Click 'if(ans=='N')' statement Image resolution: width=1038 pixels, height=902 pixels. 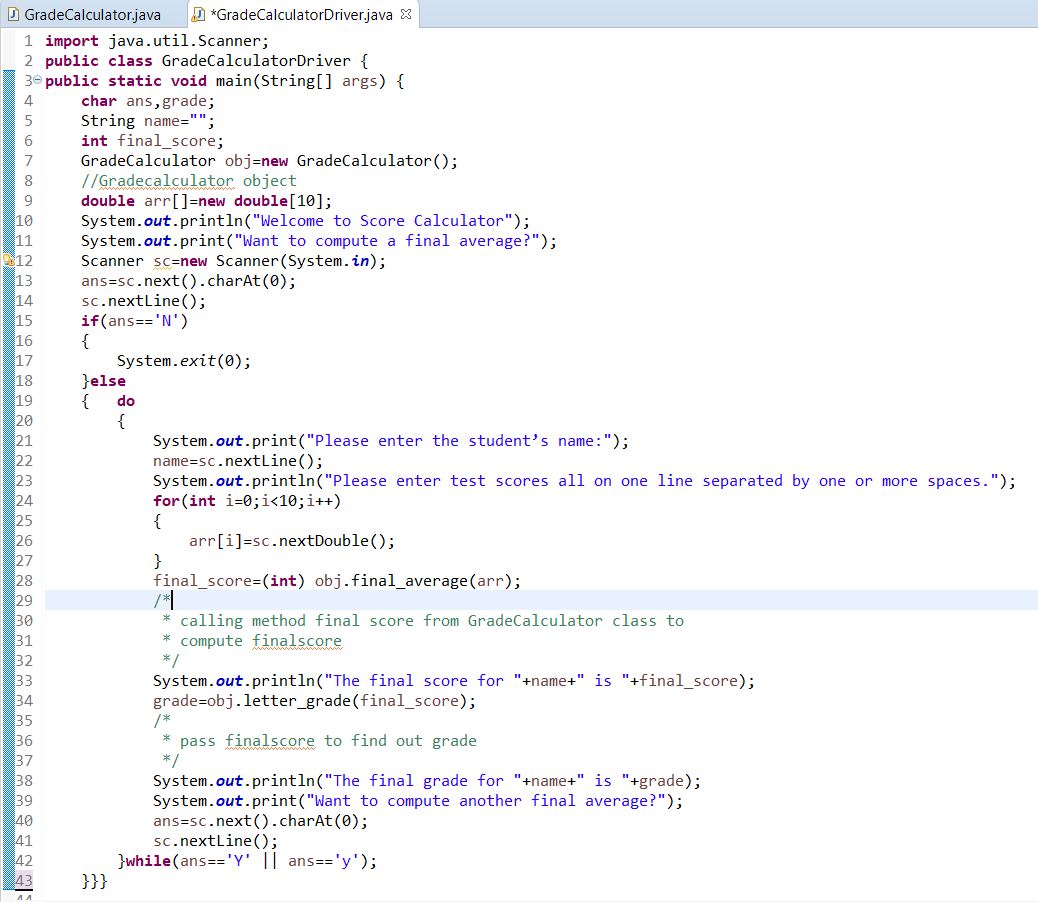134,321
